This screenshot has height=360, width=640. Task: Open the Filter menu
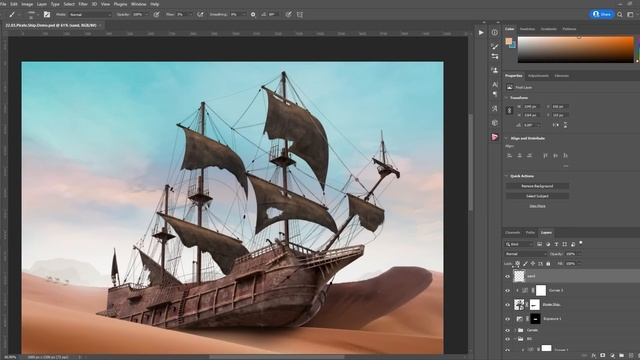pyautogui.click(x=83, y=4)
